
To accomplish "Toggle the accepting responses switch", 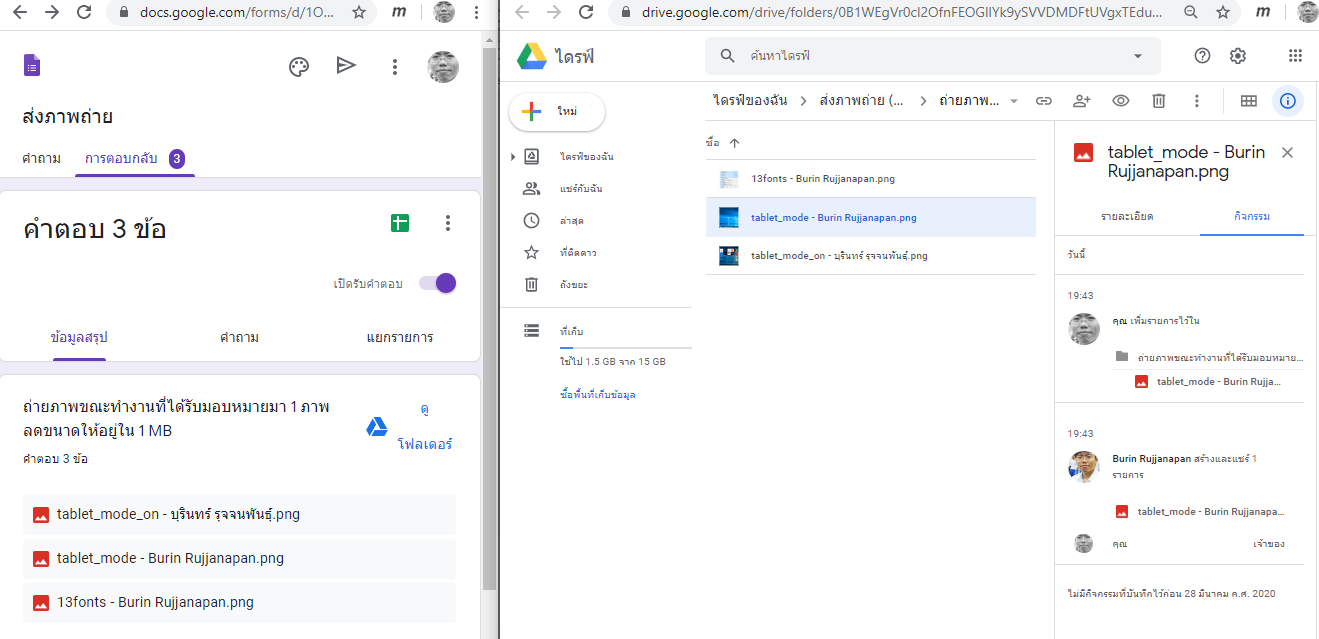I will click(x=438, y=283).
